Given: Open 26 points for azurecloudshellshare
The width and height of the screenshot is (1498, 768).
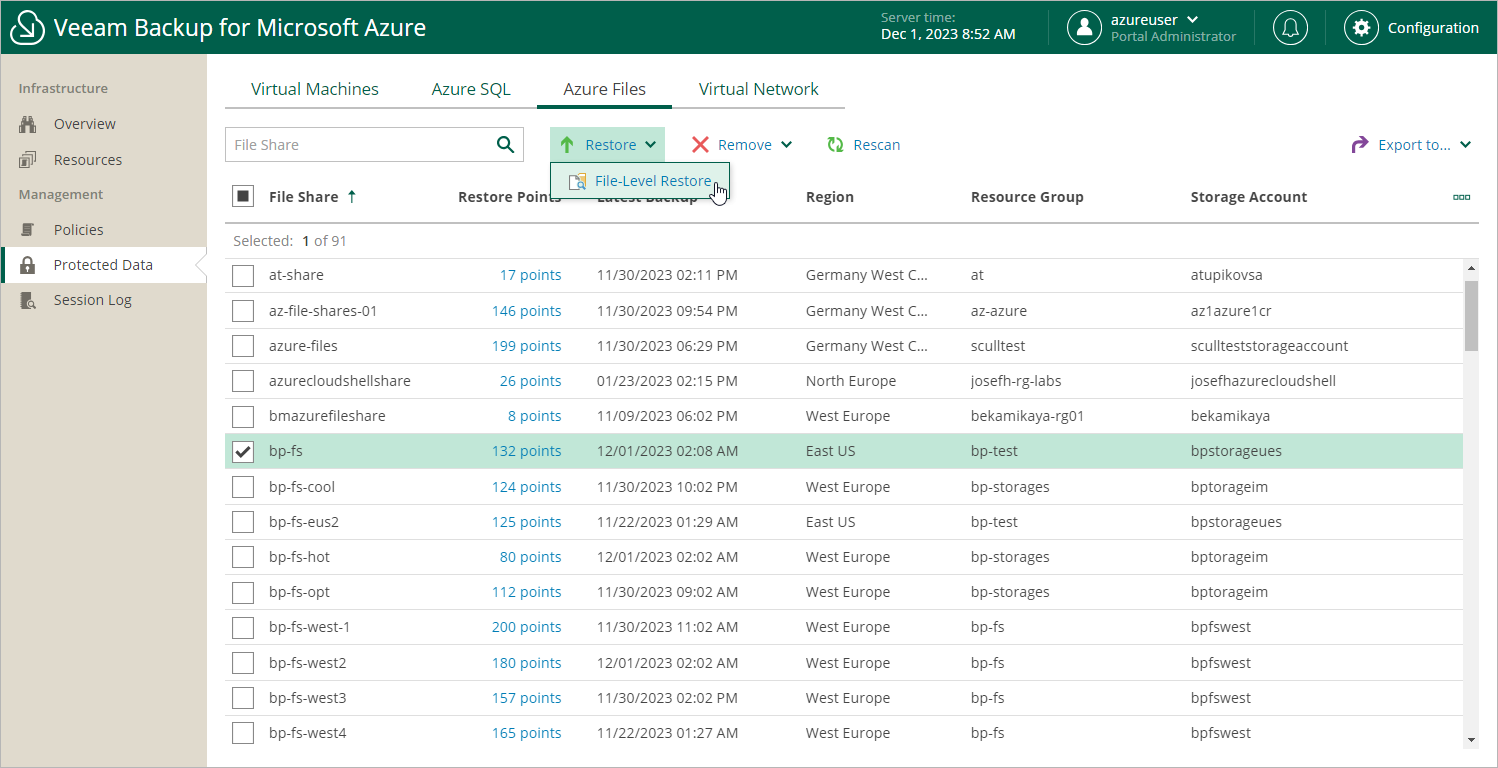Looking at the screenshot, I should click(530, 381).
